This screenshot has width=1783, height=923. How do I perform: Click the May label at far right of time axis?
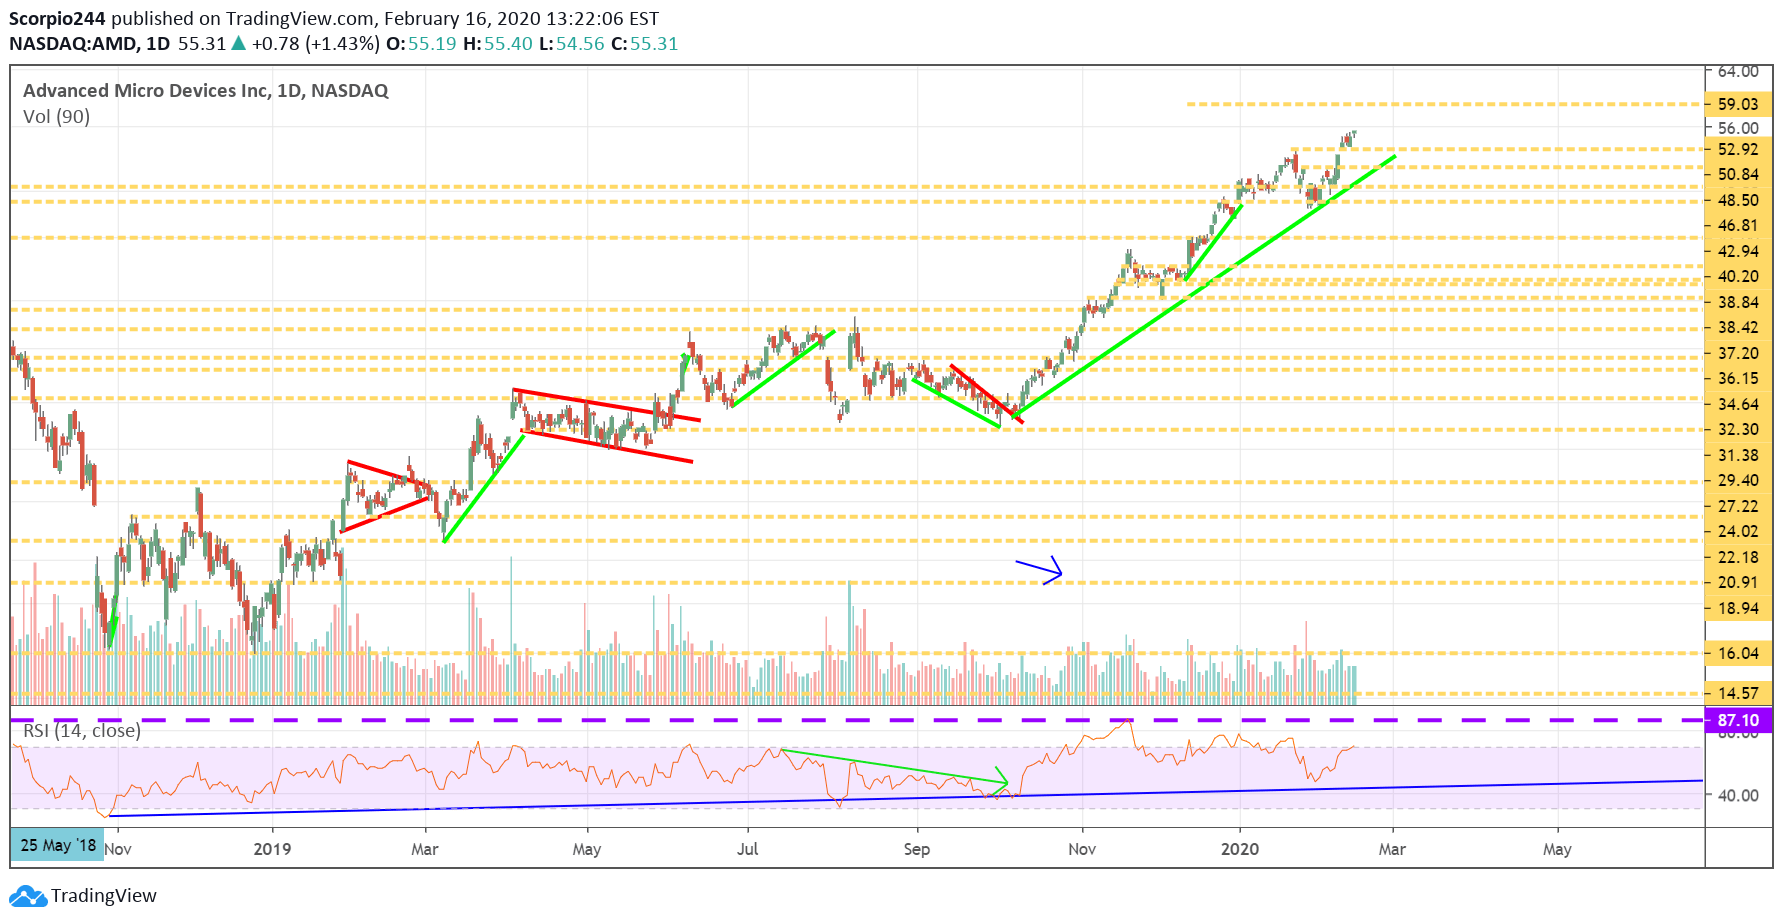(1557, 849)
